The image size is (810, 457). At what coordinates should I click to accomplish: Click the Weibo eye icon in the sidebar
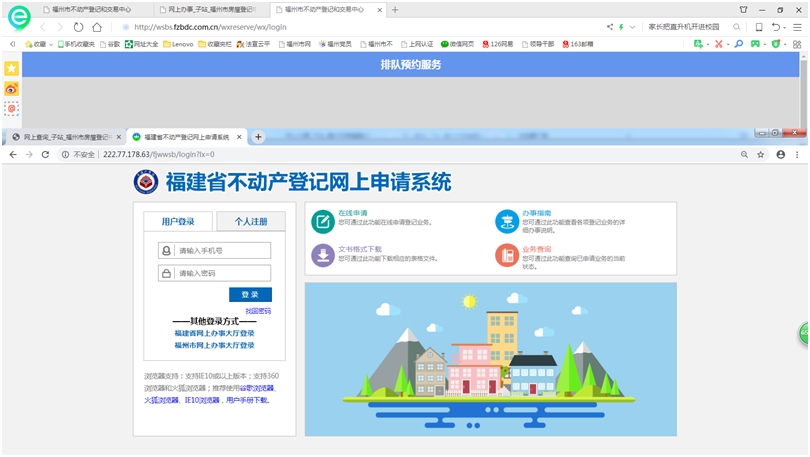point(12,88)
